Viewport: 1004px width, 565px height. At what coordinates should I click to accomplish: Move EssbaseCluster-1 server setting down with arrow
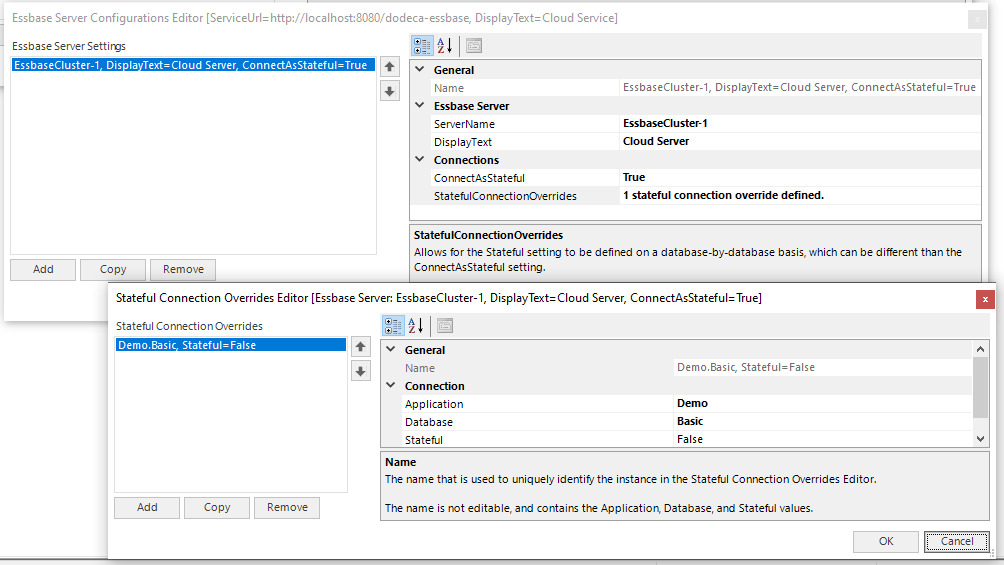point(389,92)
